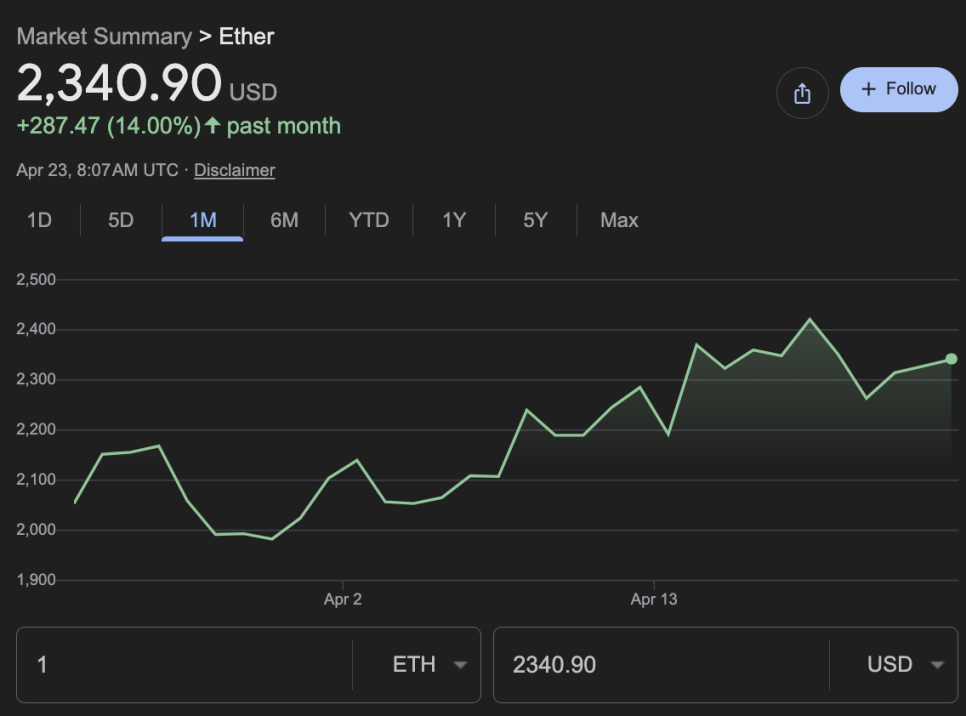966x716 pixels.
Task: Click the share icon button
Action: point(801,93)
